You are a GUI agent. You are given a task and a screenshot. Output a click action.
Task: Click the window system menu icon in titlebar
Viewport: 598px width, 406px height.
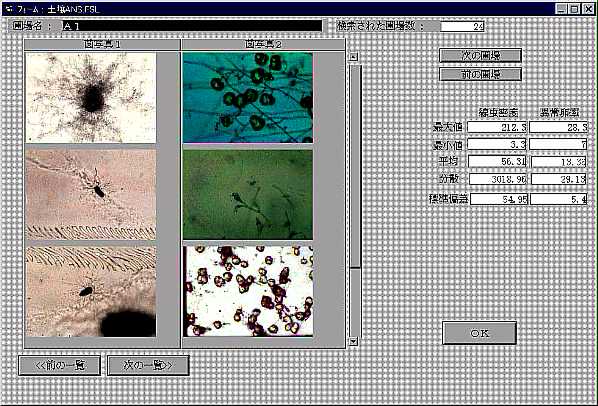(x=10, y=9)
